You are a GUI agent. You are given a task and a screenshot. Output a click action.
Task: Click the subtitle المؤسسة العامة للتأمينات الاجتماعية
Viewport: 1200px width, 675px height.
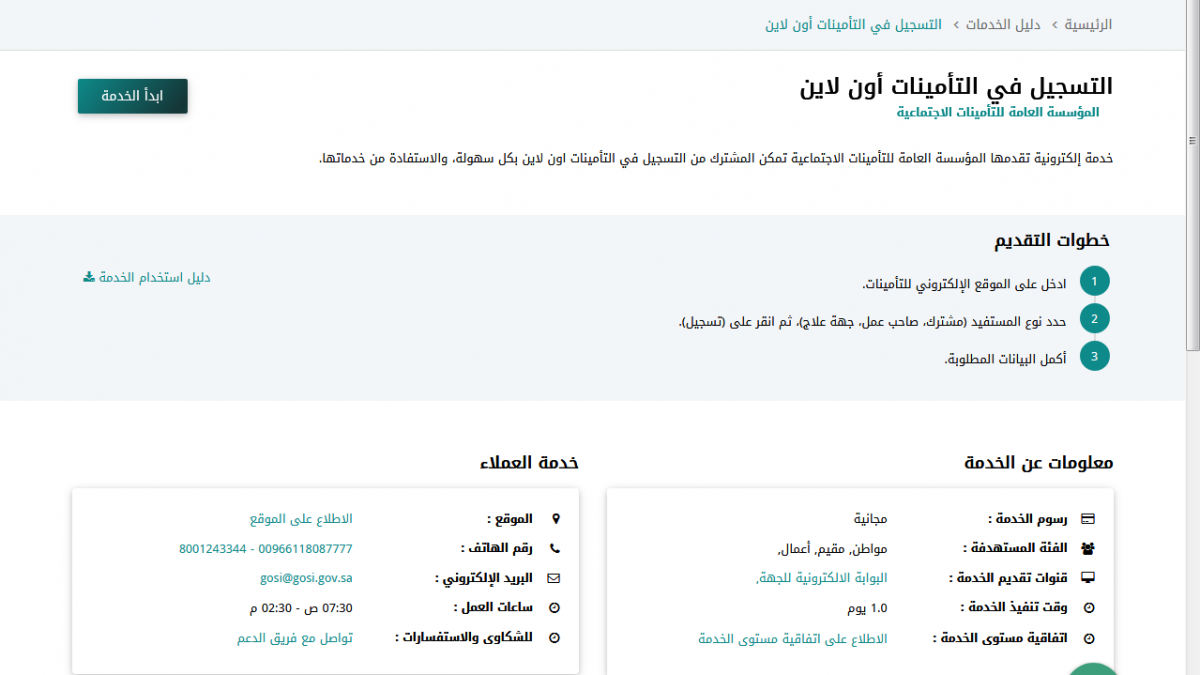pos(999,112)
